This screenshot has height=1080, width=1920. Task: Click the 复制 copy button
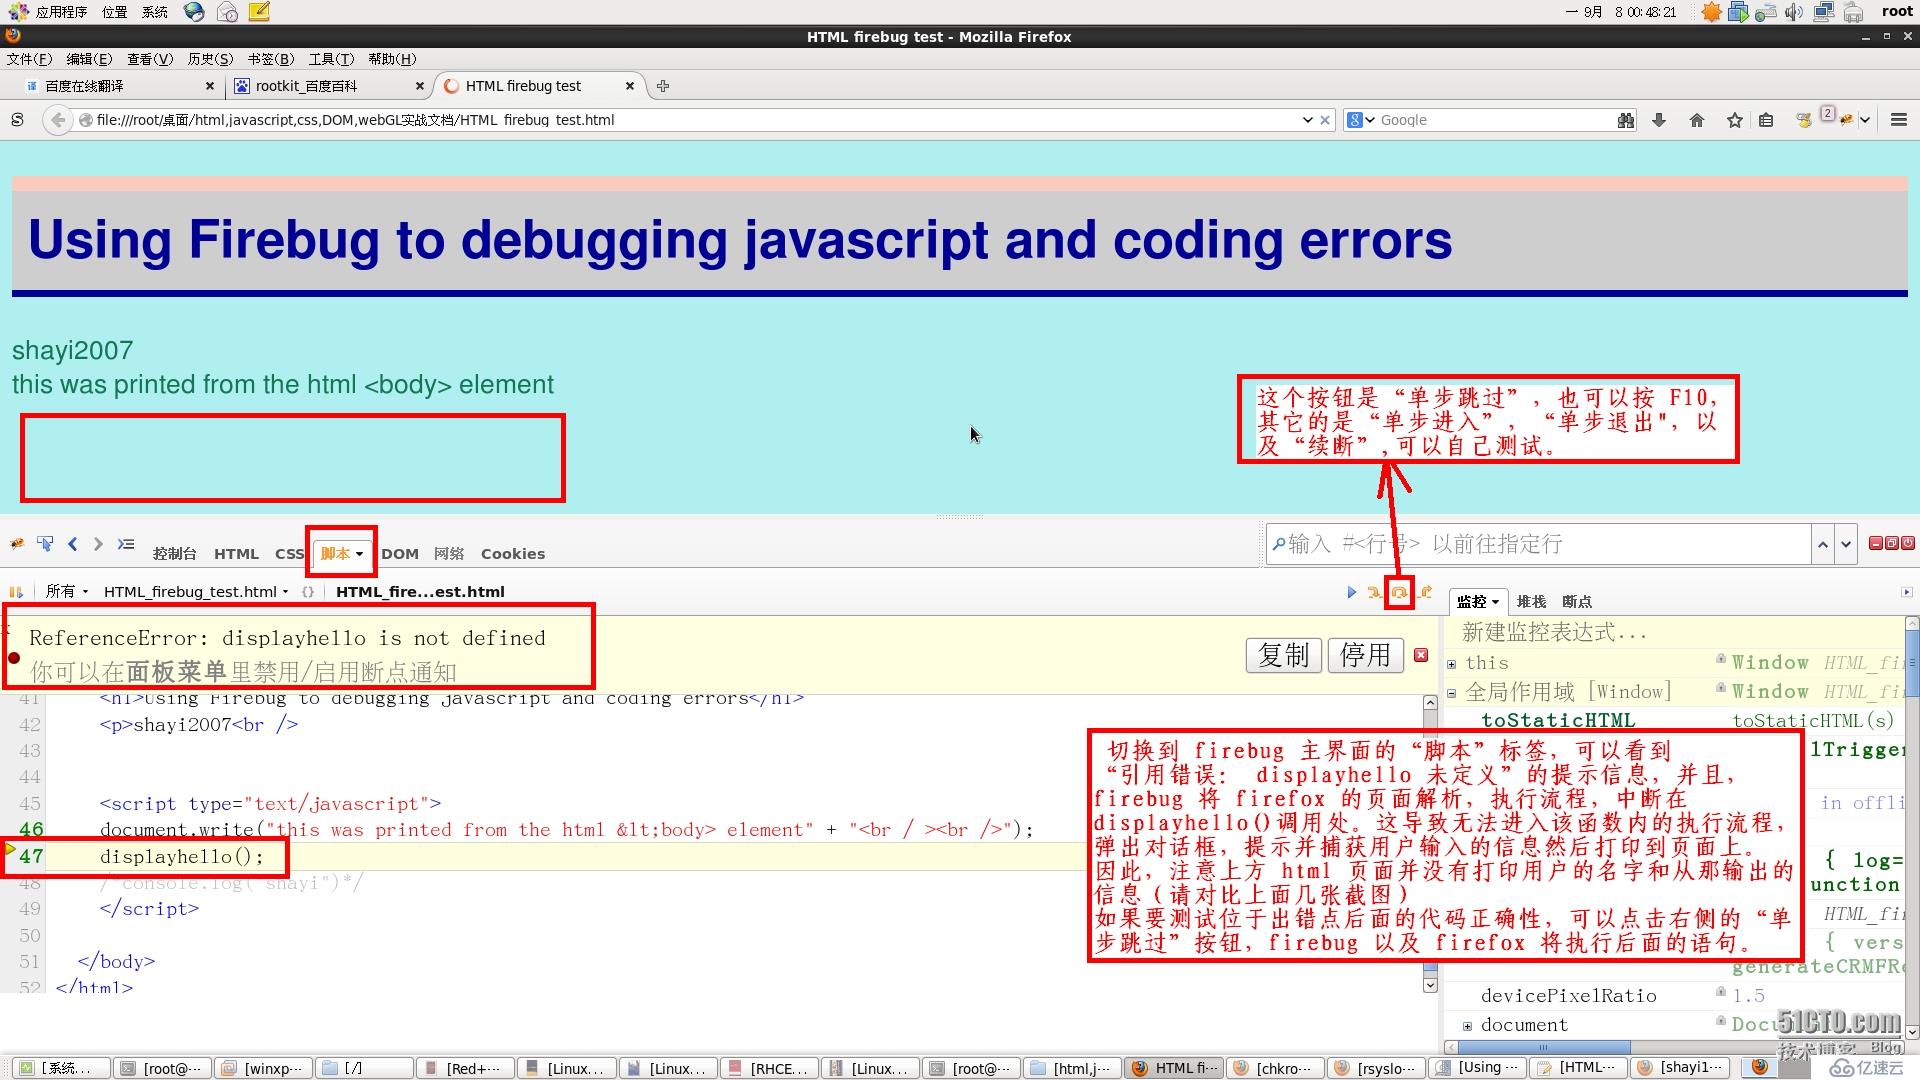click(1284, 655)
